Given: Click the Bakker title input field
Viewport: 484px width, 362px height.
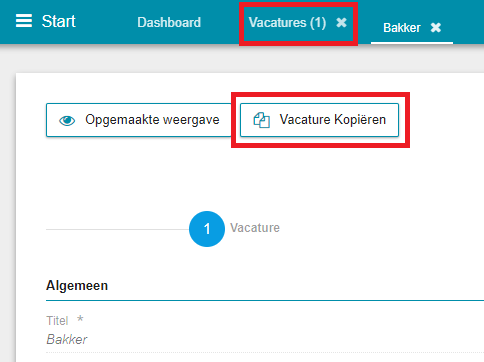Looking at the screenshot, I should [265, 340].
